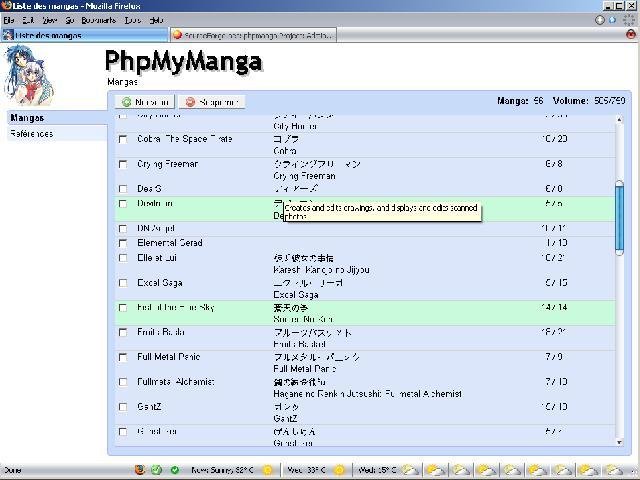The height and width of the screenshot is (480, 640).
Task: Toggle the Elle et Lui checkbox
Action: (x=123, y=258)
